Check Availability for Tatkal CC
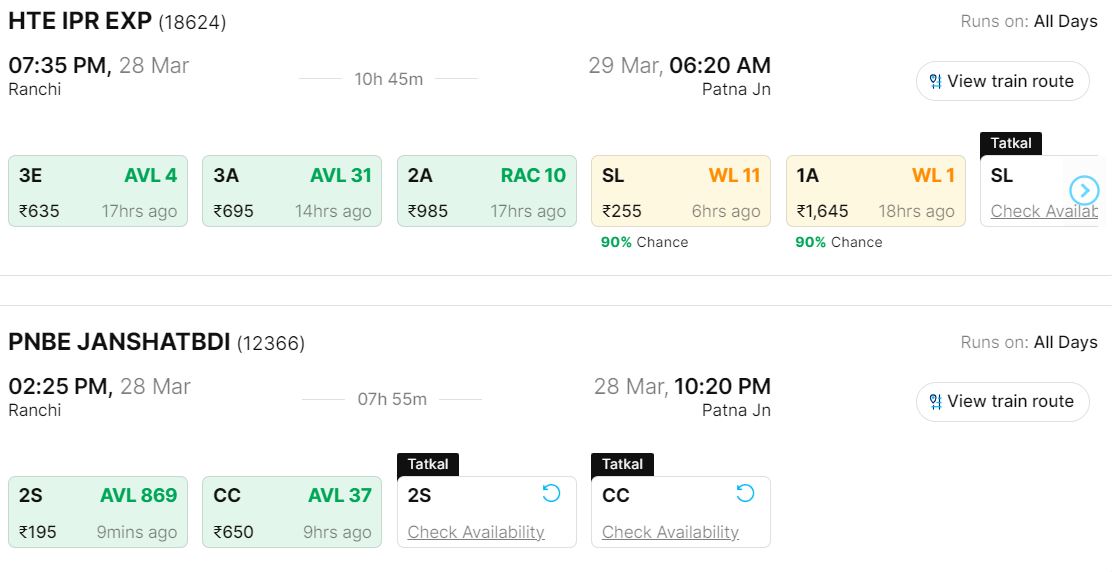The height and width of the screenshot is (572, 1112). point(670,532)
